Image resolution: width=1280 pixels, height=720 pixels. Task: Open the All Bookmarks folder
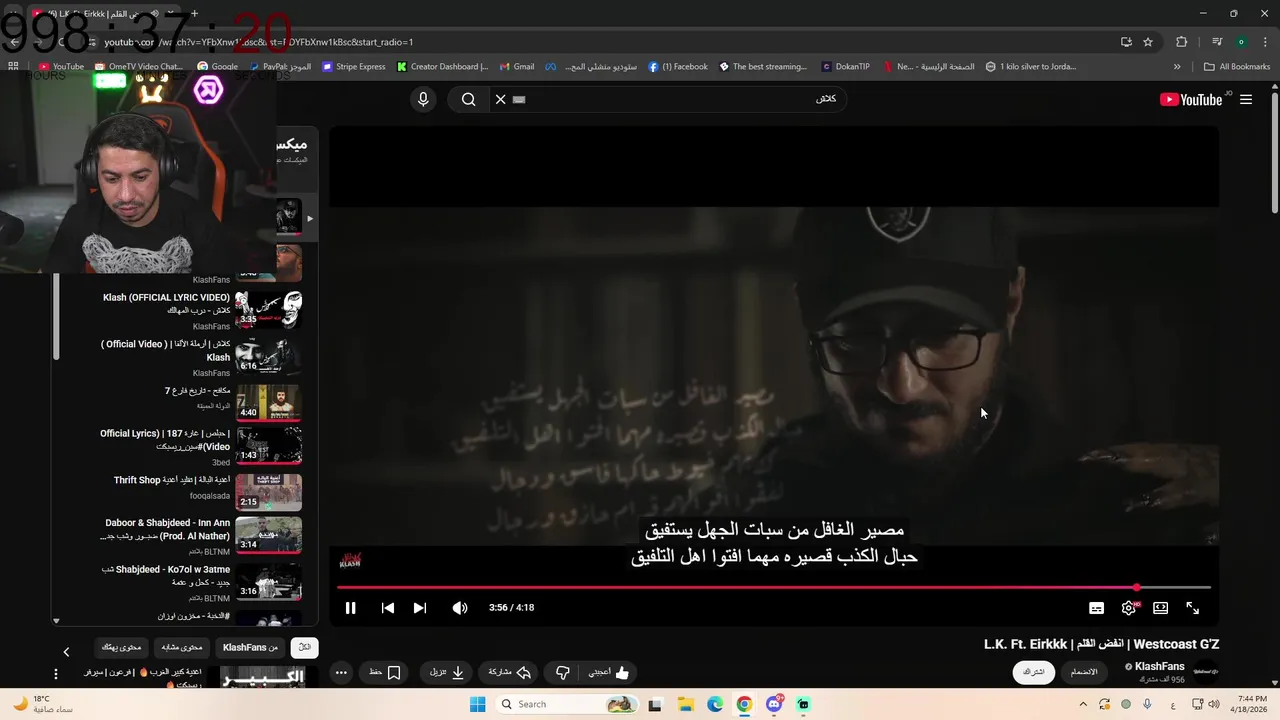(1237, 67)
